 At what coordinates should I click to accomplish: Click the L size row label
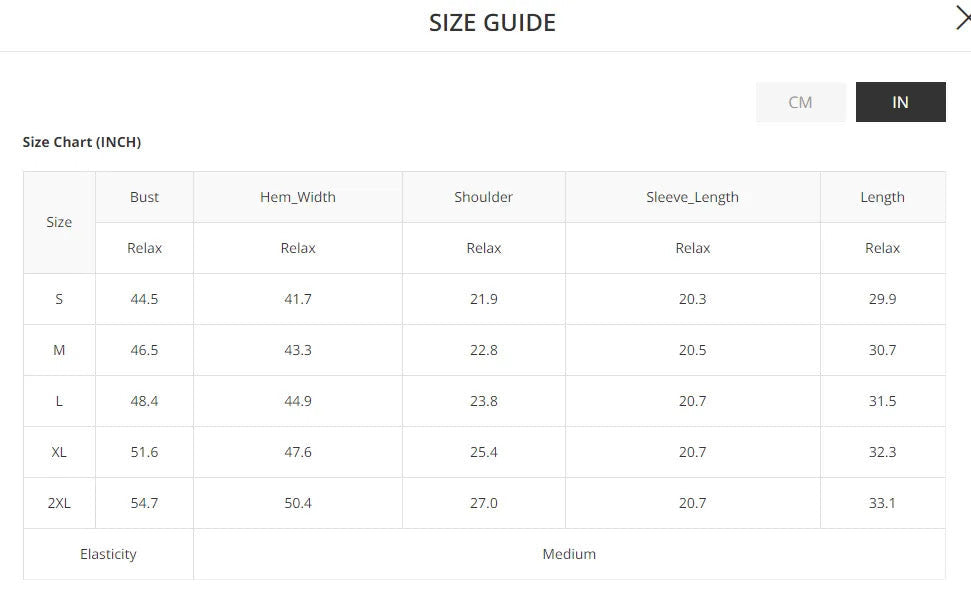[59, 401]
